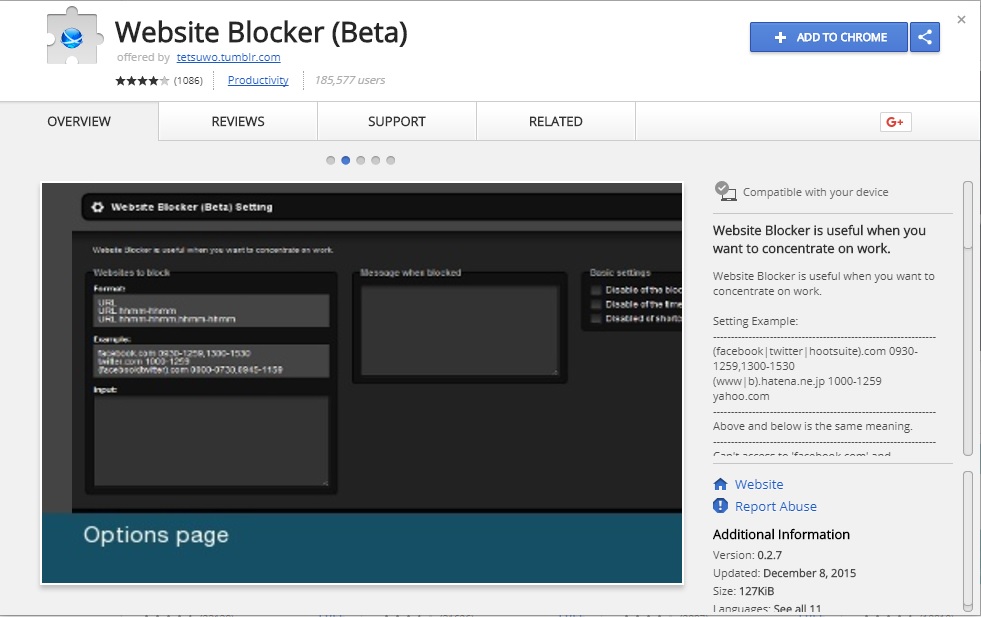
Task: Click the description panel scrollbar
Action: (968, 319)
